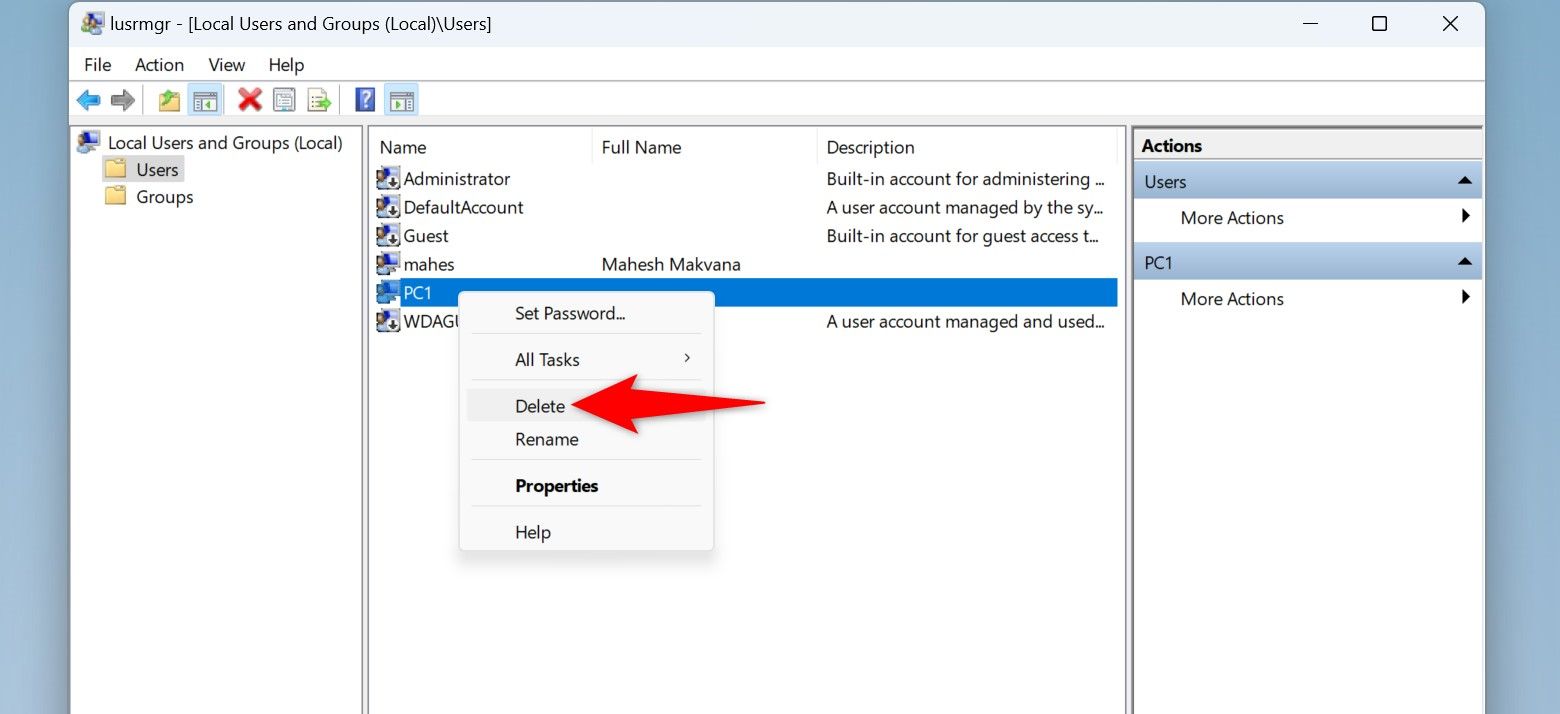The width and height of the screenshot is (1560, 714).
Task: Click the lusrmgr title bar app icon
Action: coord(93,23)
